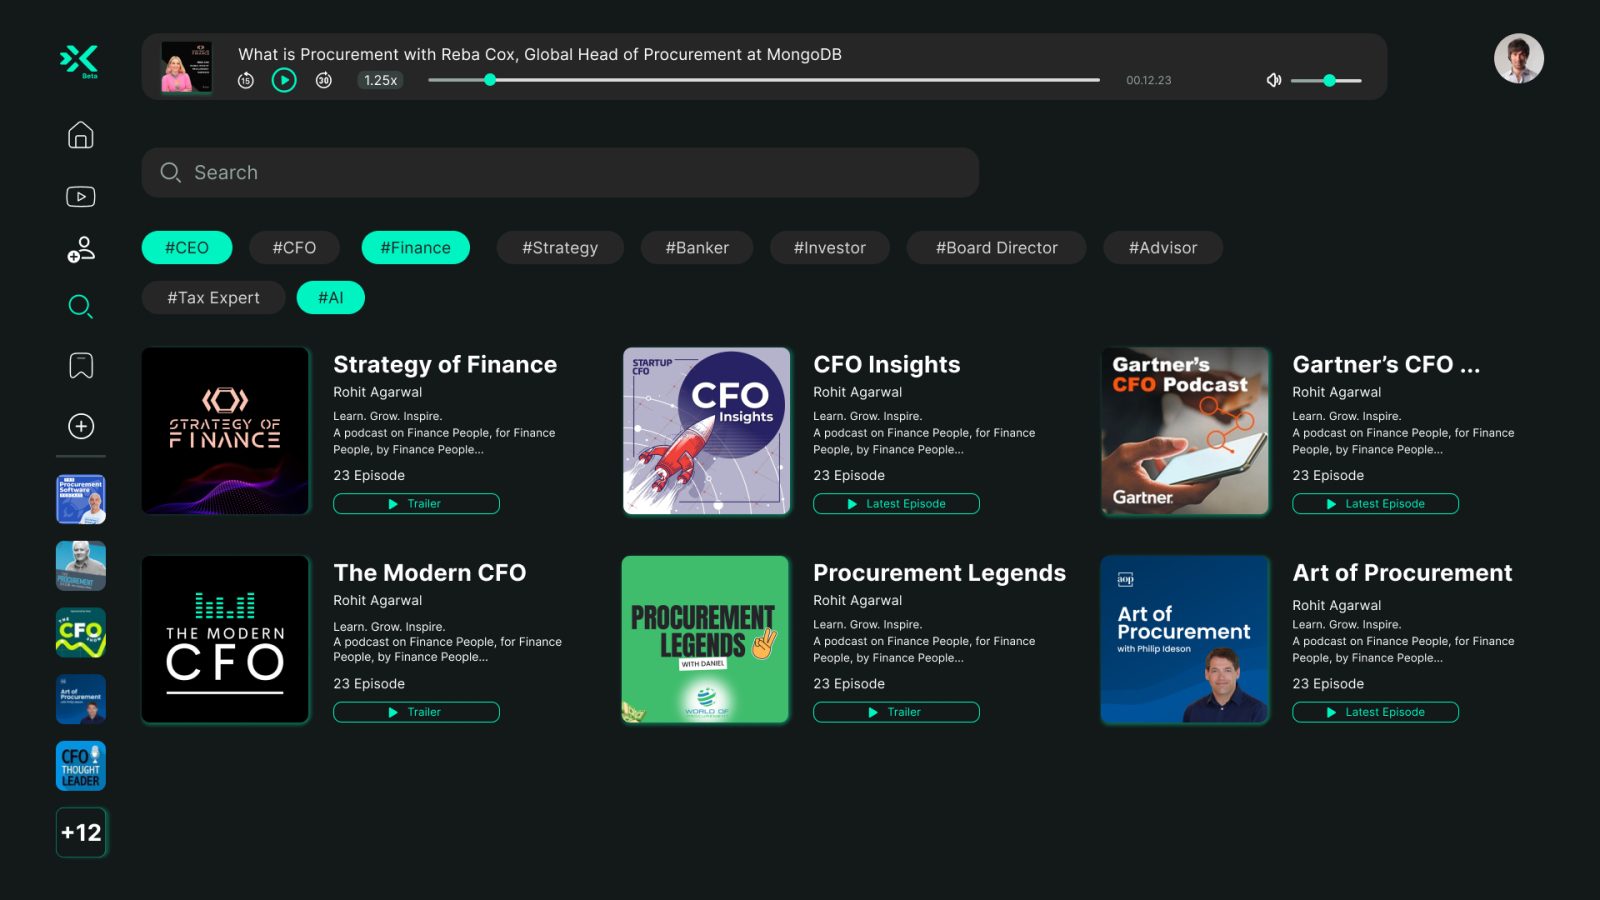This screenshot has height=900, width=1600.
Task: Expand the +12 more podcasts tile
Action: click(x=81, y=833)
